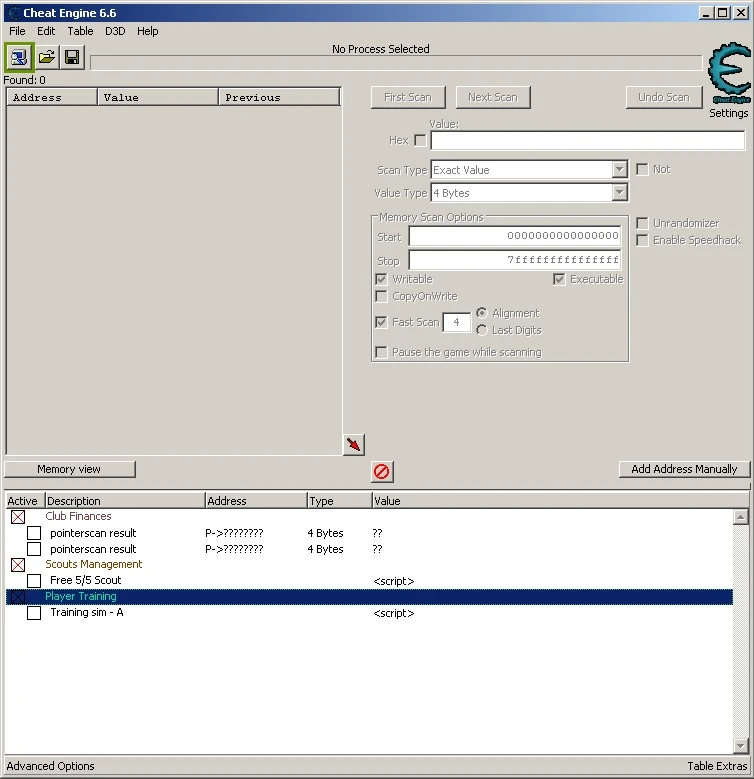Select the Club Finances row
Screen dimensions: 754x779
coord(369,517)
